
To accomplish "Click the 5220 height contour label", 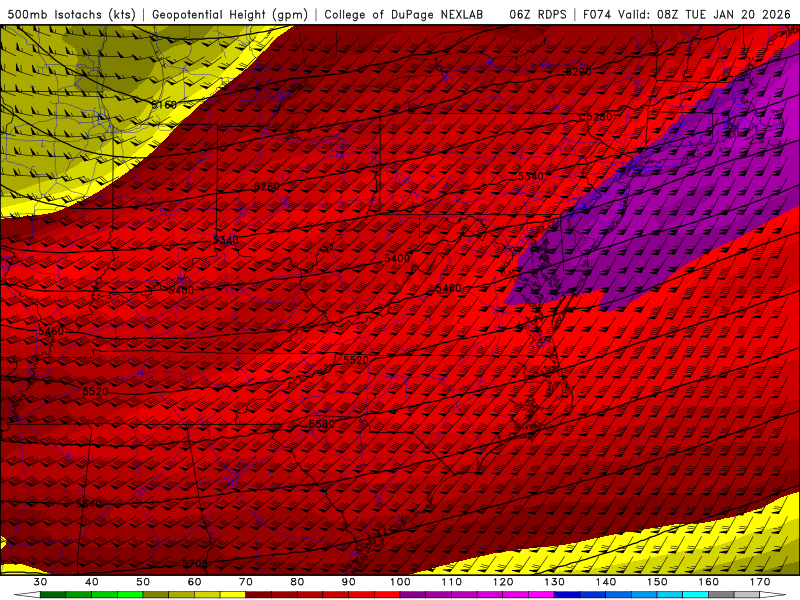I will (x=579, y=71).
